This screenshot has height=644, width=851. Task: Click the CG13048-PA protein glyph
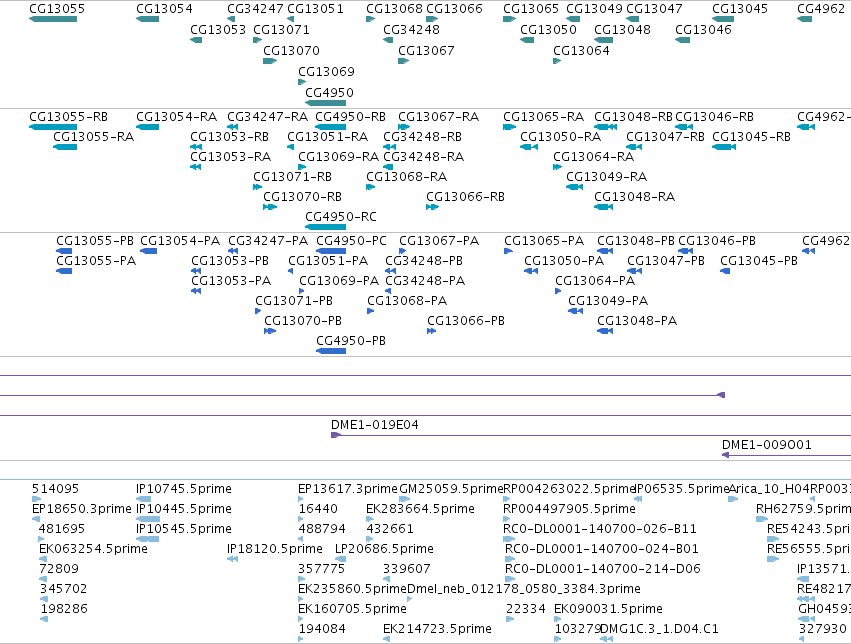tap(605, 331)
